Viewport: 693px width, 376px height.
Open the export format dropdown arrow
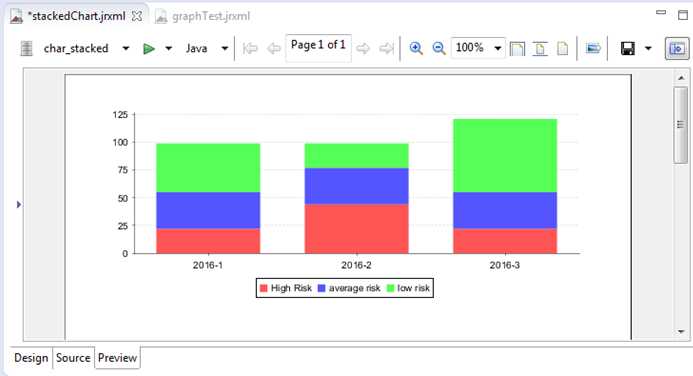[648, 48]
